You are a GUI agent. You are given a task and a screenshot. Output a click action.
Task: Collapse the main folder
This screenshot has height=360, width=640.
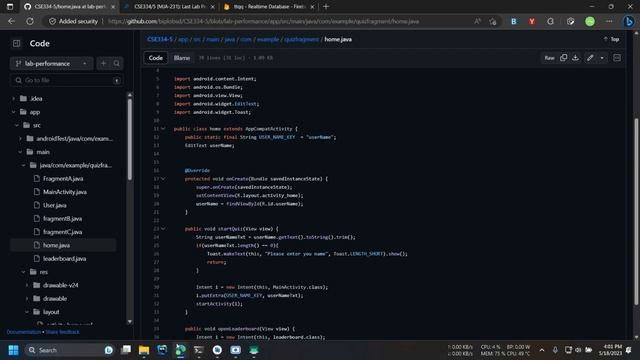pos(20,152)
